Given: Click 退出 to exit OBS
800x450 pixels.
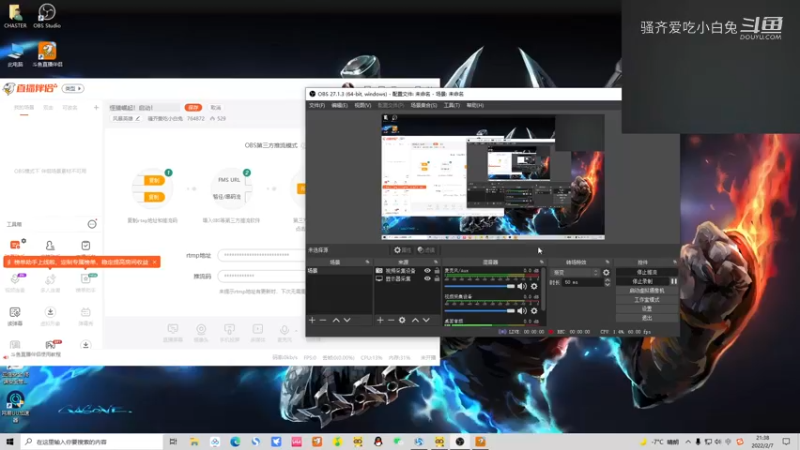Looking at the screenshot, I should (647, 318).
